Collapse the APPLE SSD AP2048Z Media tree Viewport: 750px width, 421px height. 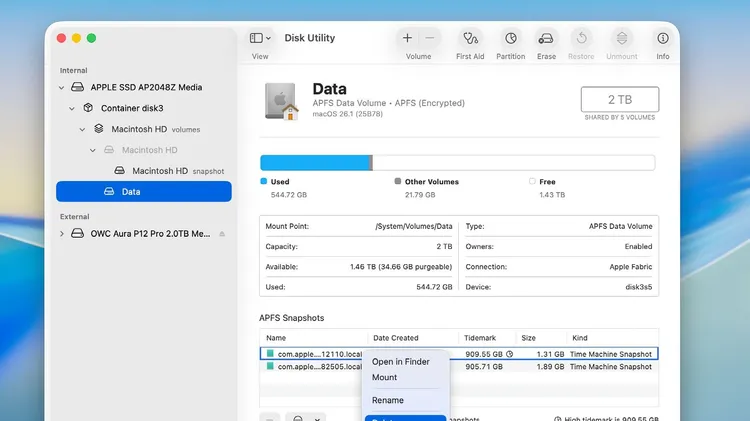(x=62, y=87)
